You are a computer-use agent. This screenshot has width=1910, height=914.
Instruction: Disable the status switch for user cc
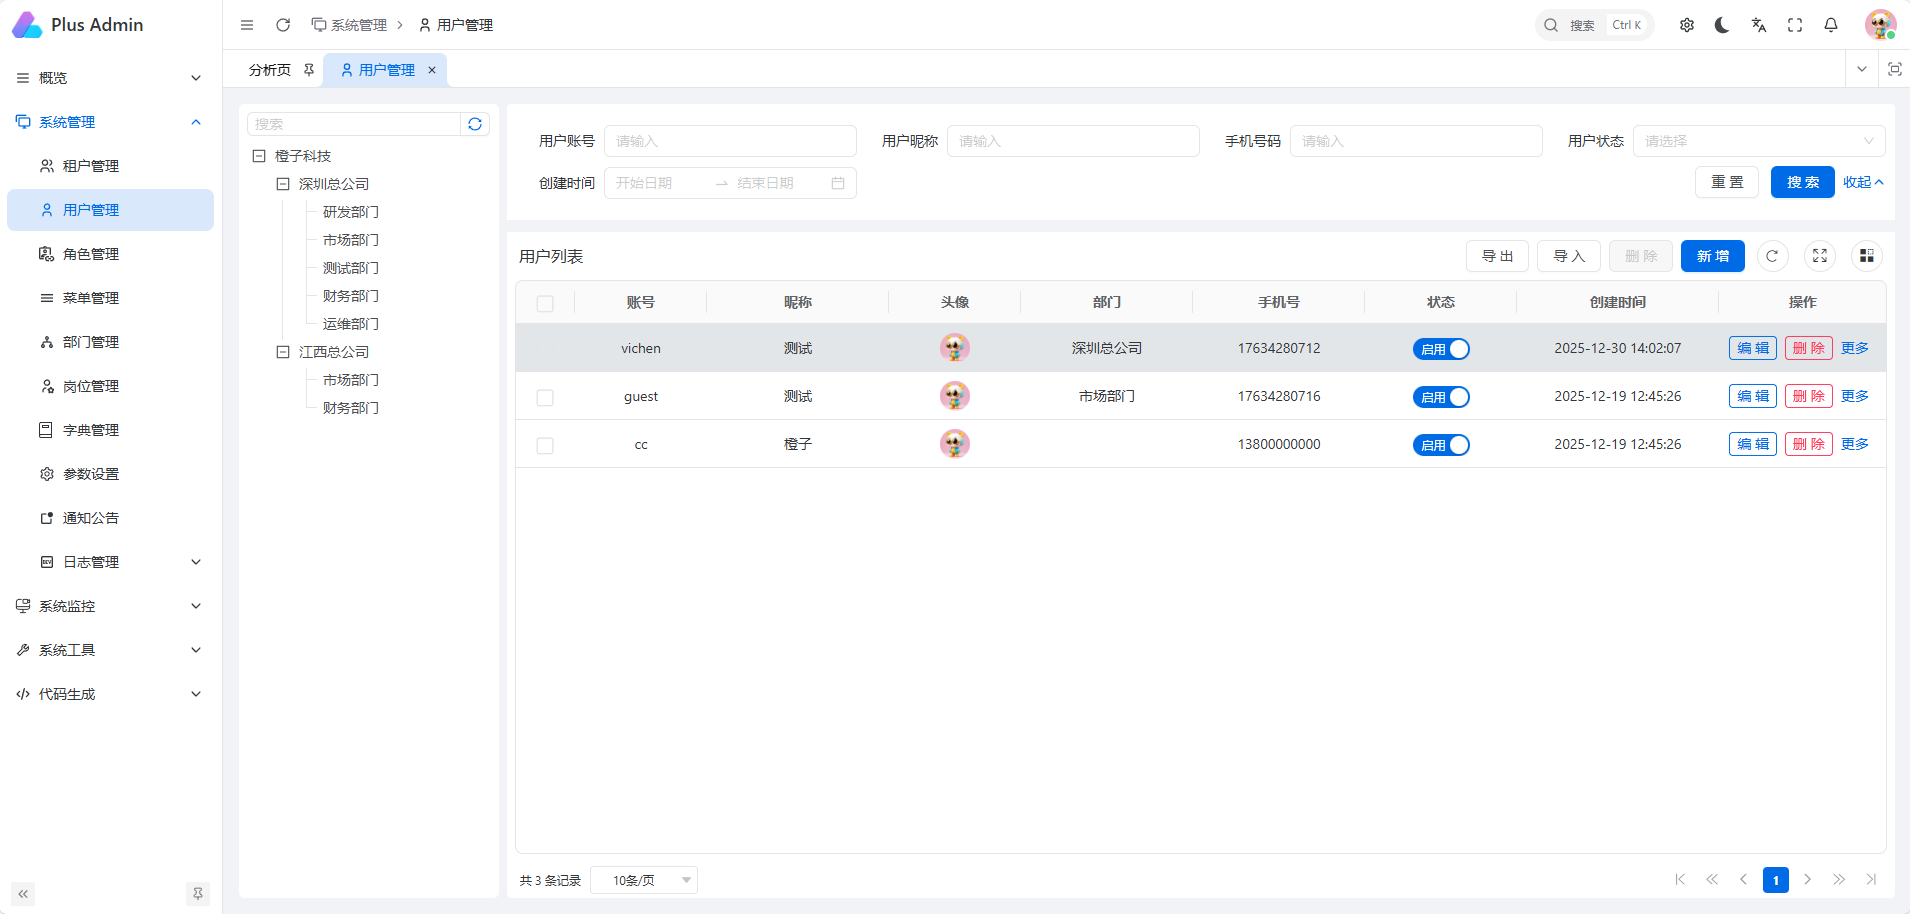1441,445
